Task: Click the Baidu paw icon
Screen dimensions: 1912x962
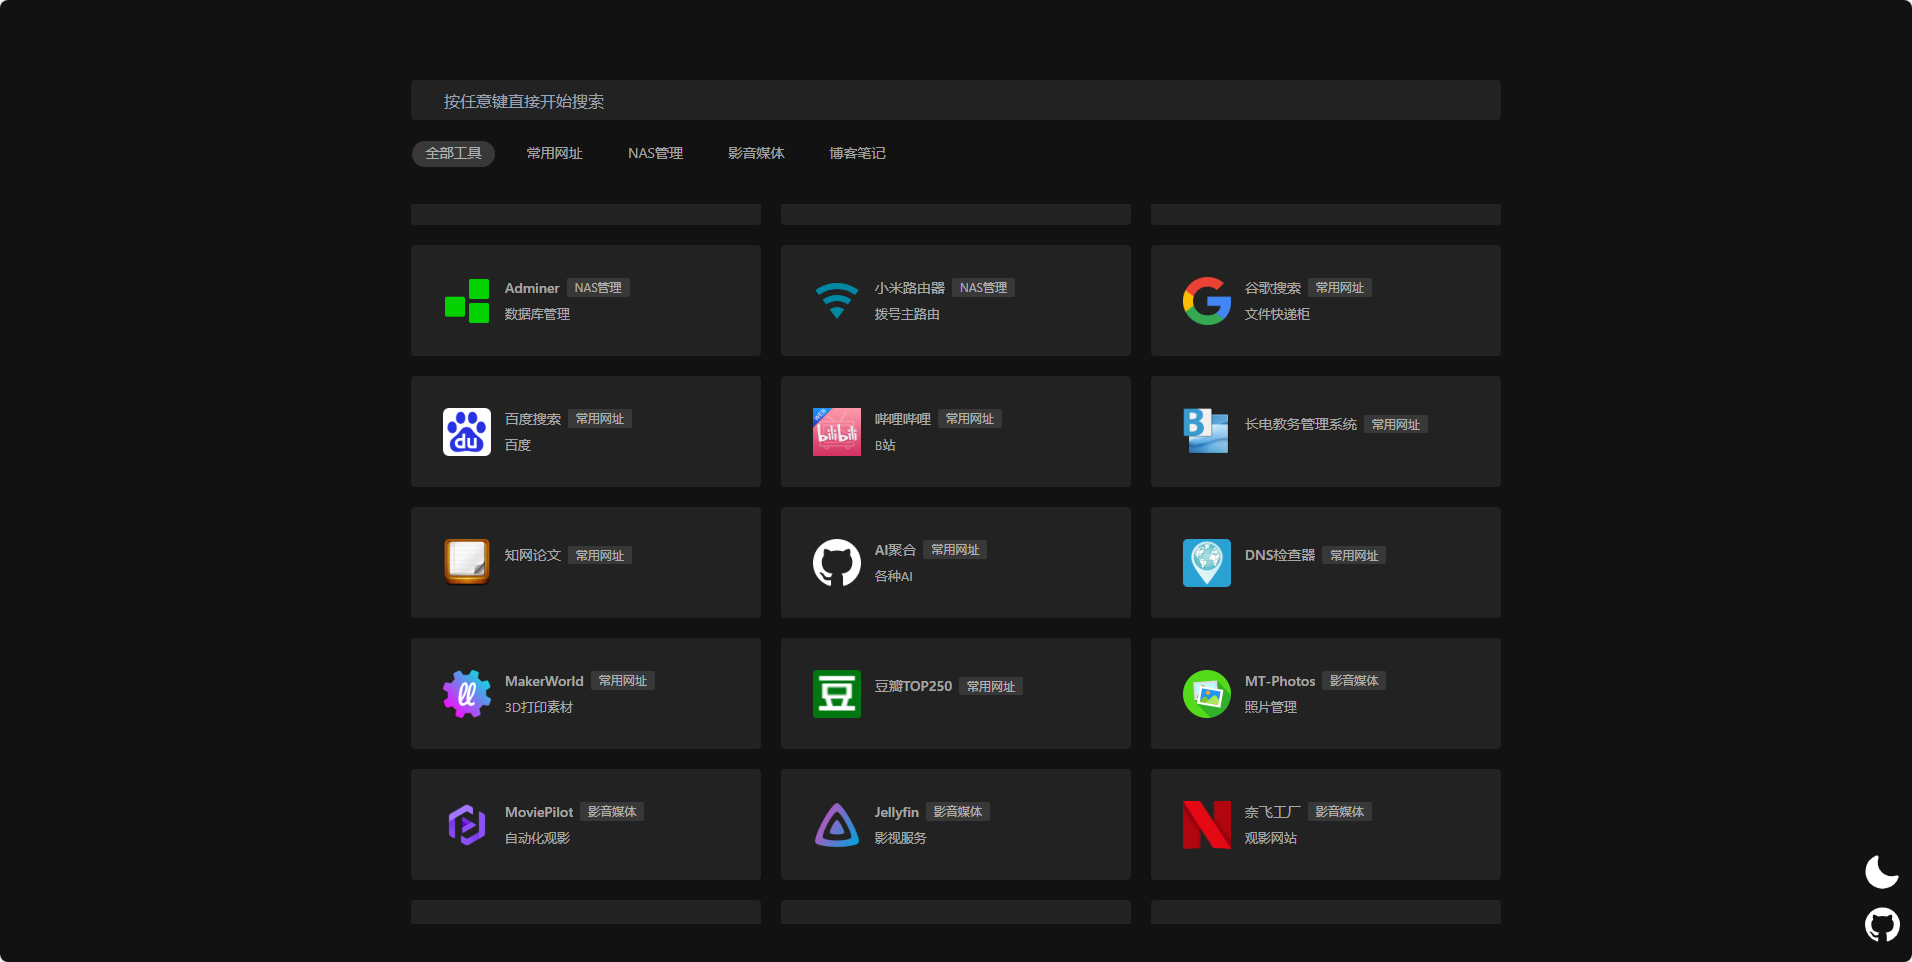Action: tap(467, 432)
